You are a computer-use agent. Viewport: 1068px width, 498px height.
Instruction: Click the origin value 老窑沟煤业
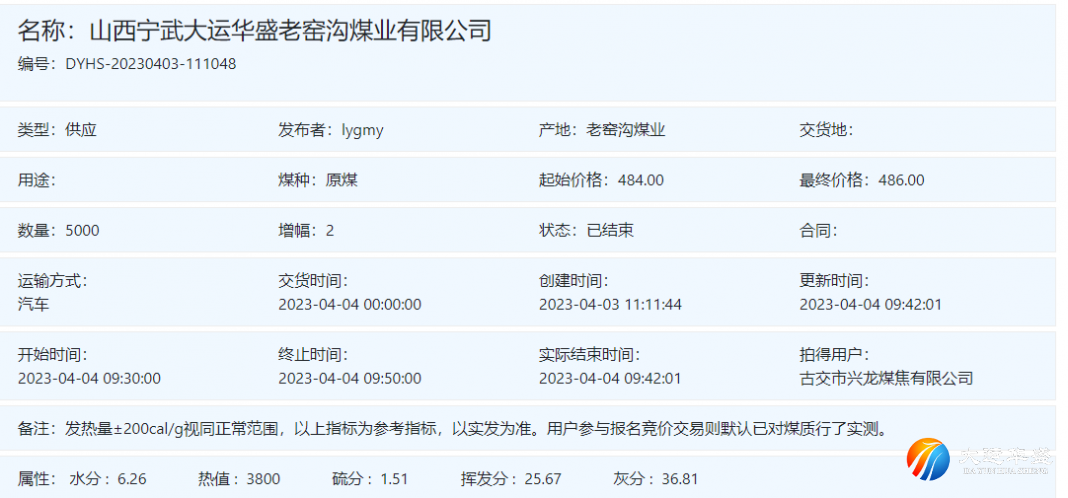point(626,130)
